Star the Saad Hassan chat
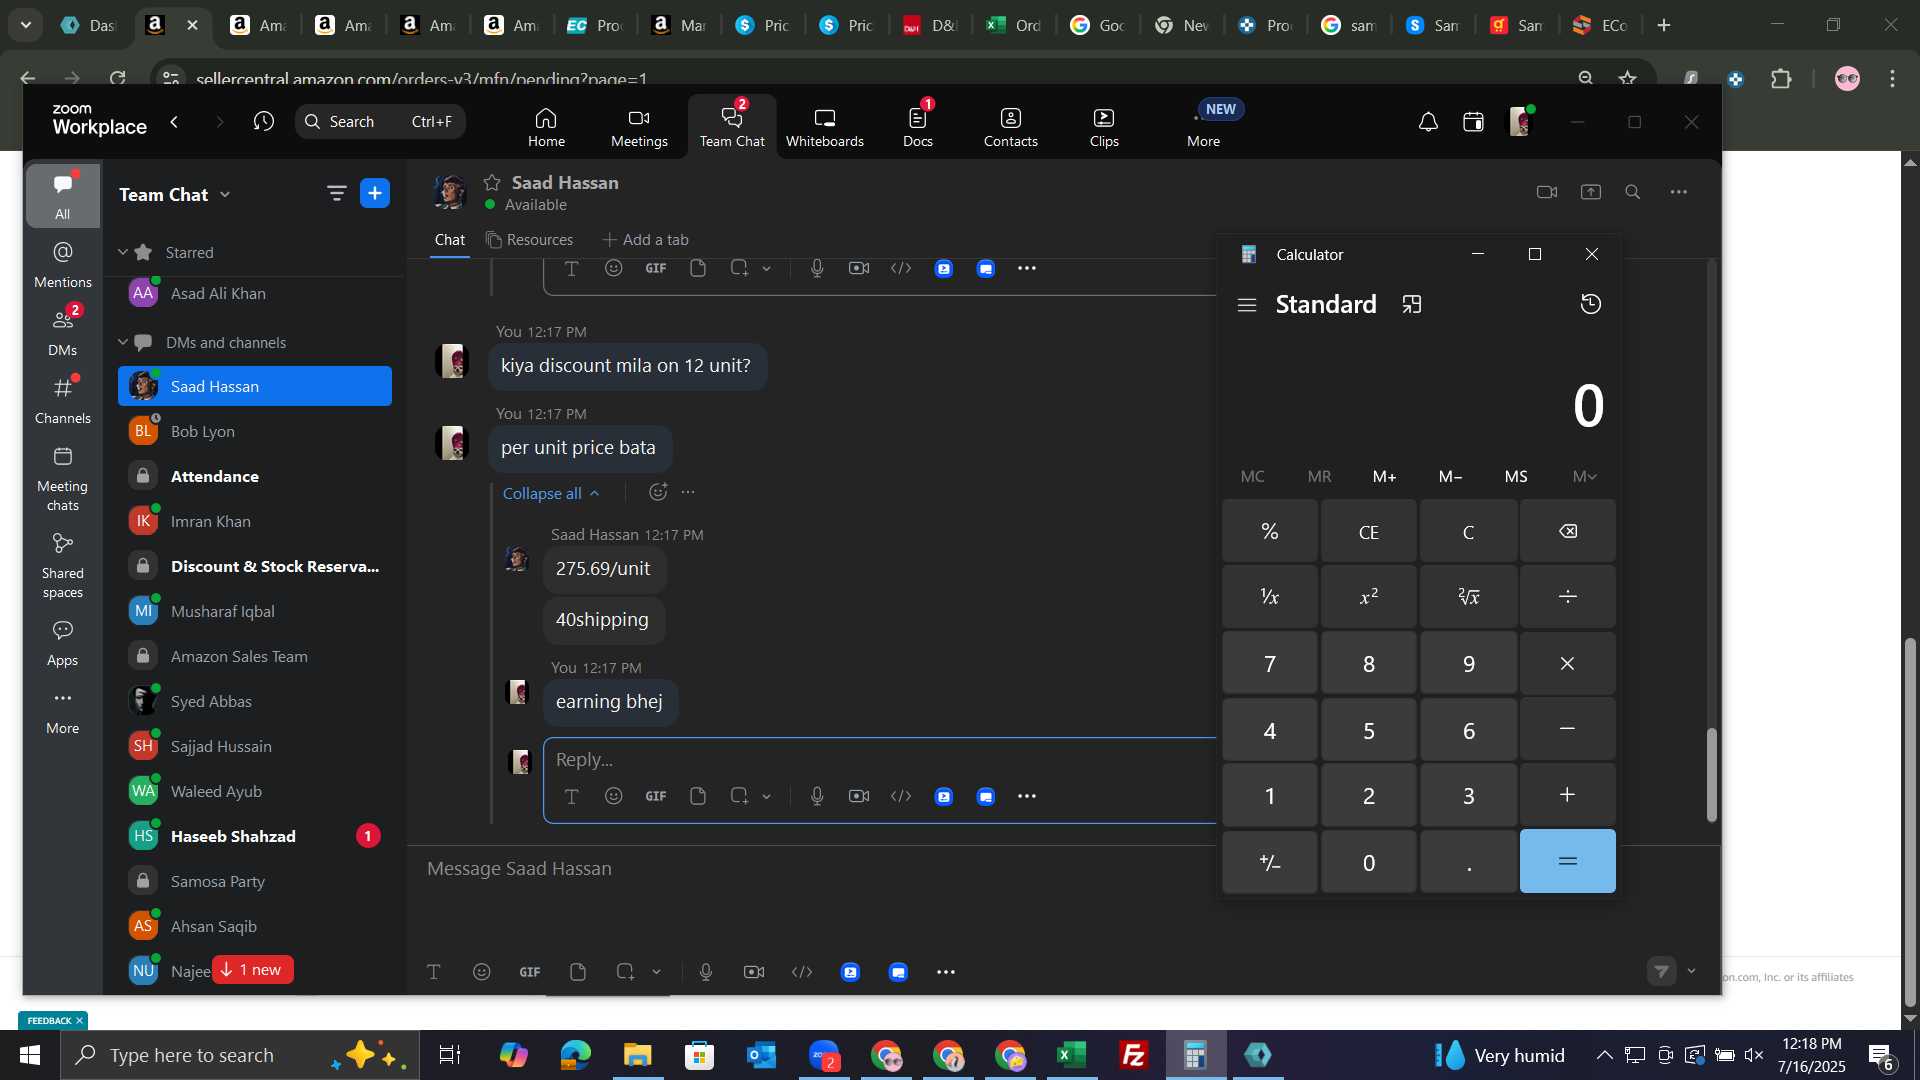Image resolution: width=1920 pixels, height=1080 pixels. click(x=491, y=182)
